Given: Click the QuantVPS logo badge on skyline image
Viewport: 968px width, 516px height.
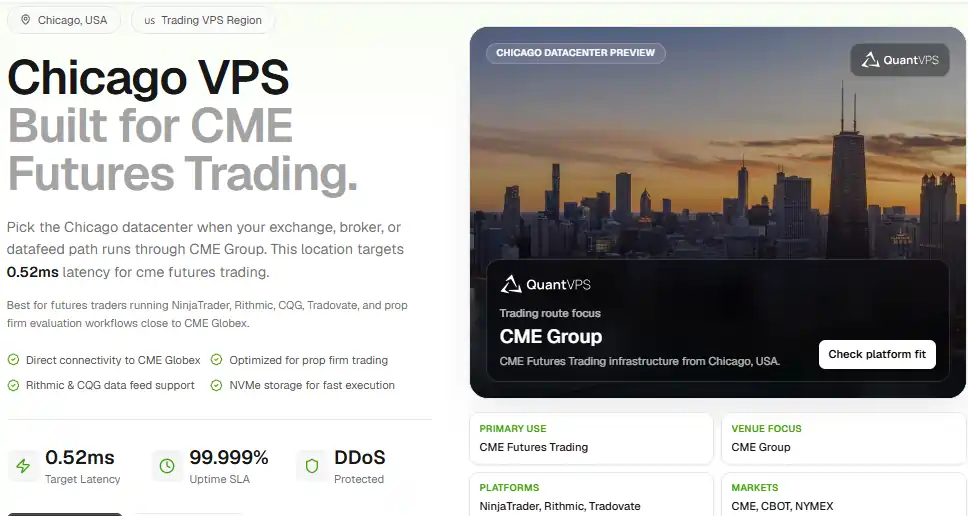Looking at the screenshot, I should 900,60.
